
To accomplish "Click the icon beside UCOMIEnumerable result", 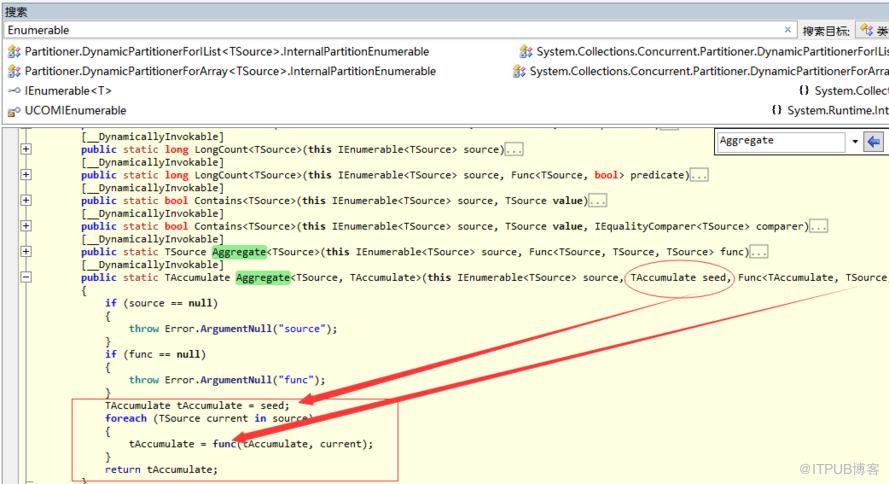I will pos(14,111).
